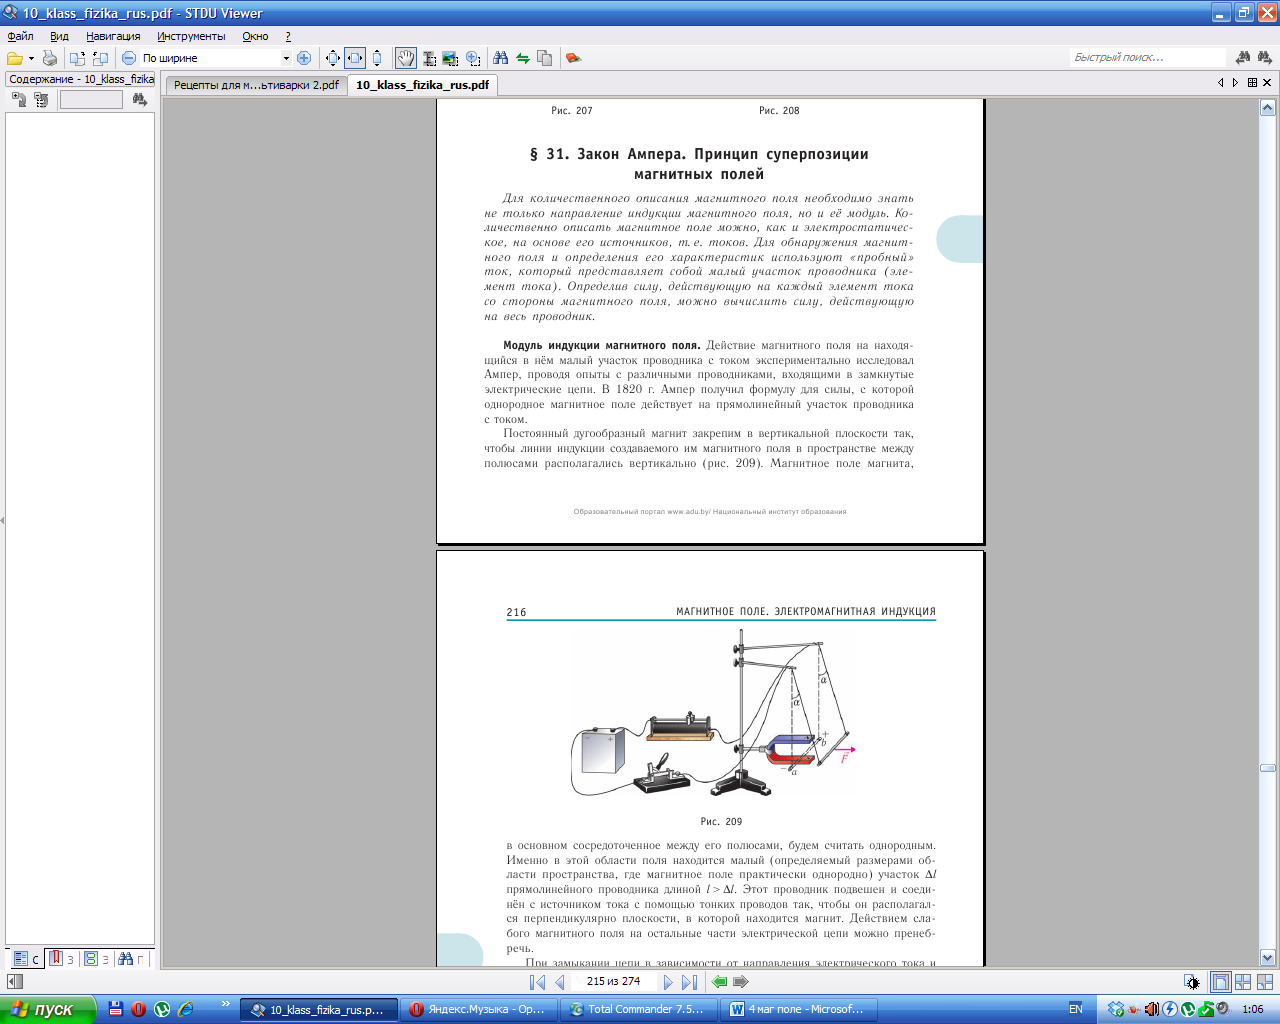The width and height of the screenshot is (1280, 1024).
Task: Switch to Total Commander taskbar window
Action: 637,1009
